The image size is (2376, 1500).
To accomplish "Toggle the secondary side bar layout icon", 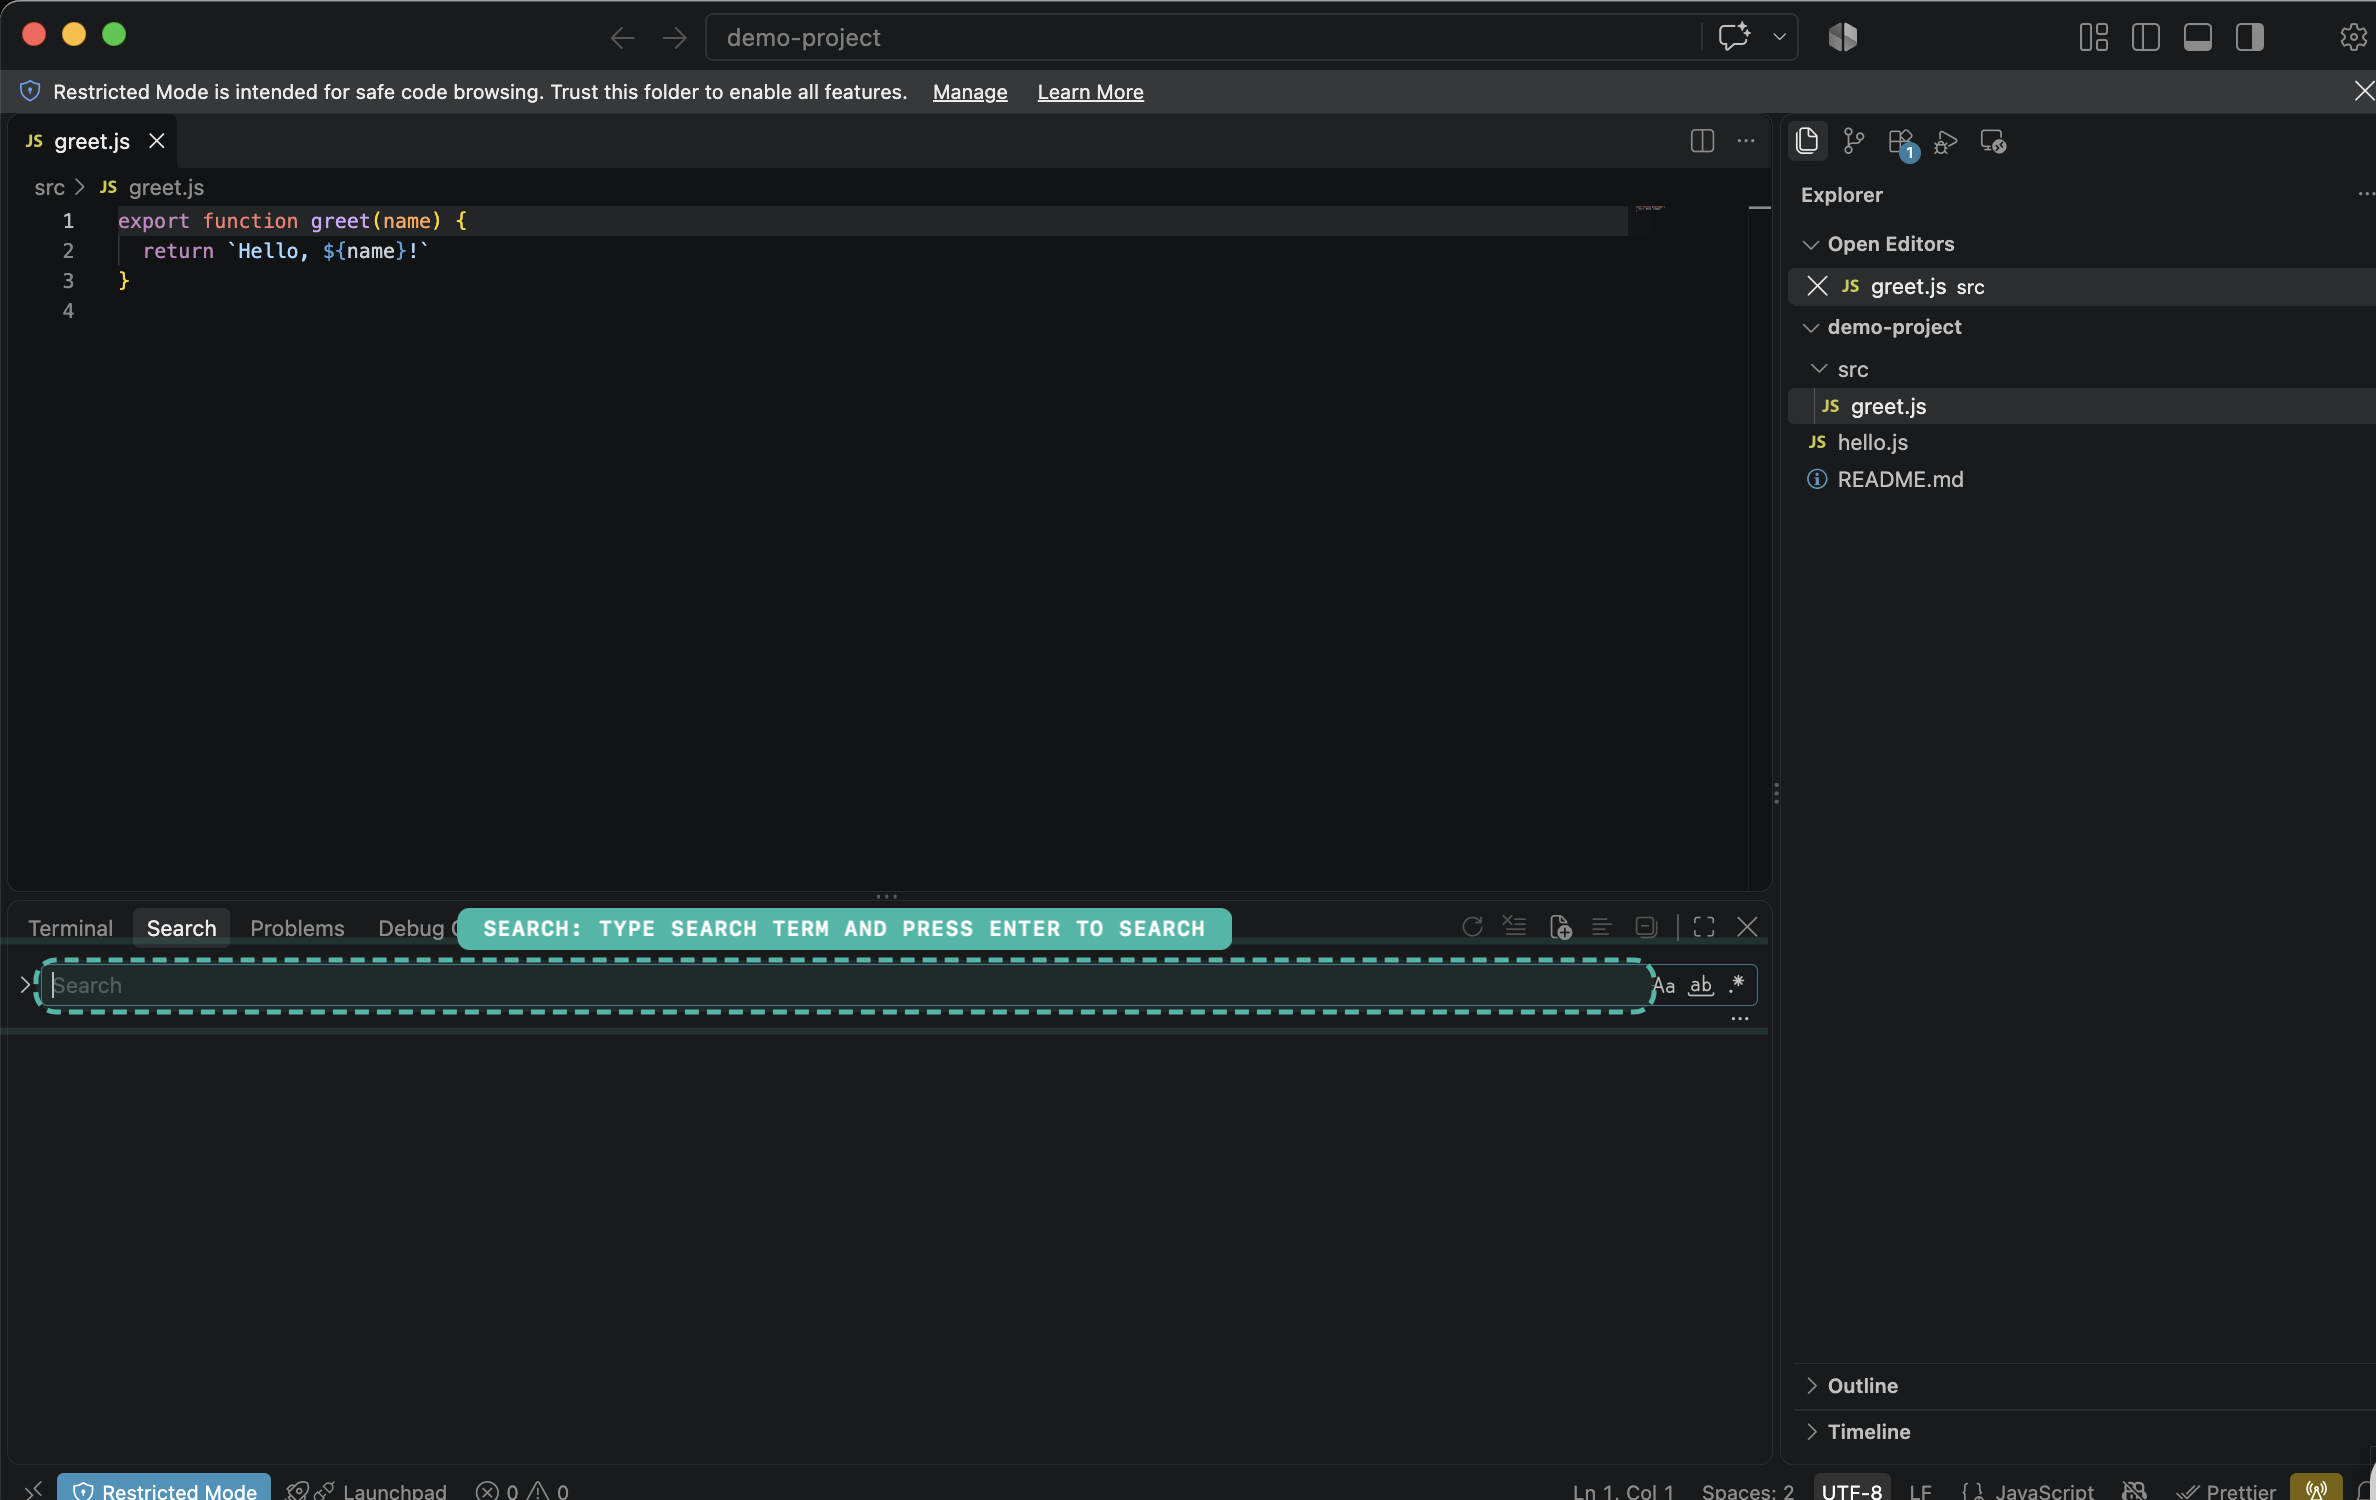I will (2249, 37).
